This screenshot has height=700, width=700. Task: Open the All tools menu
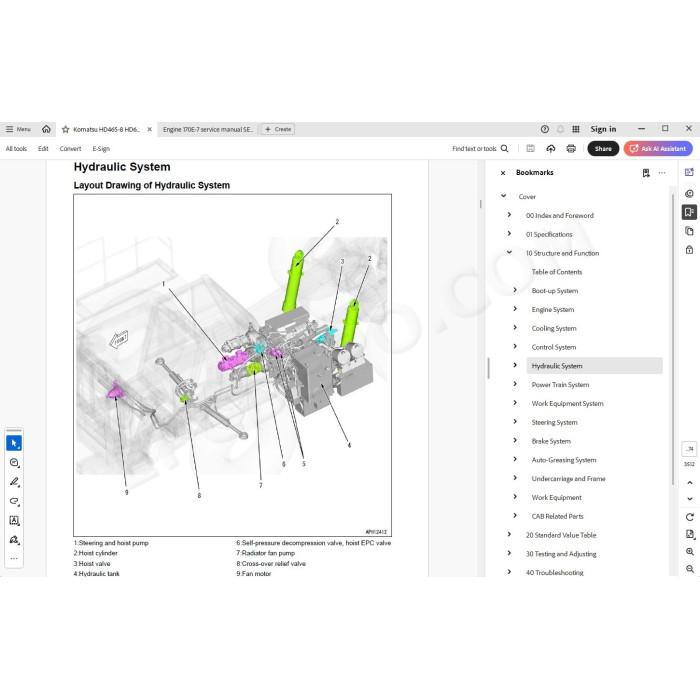[16, 149]
